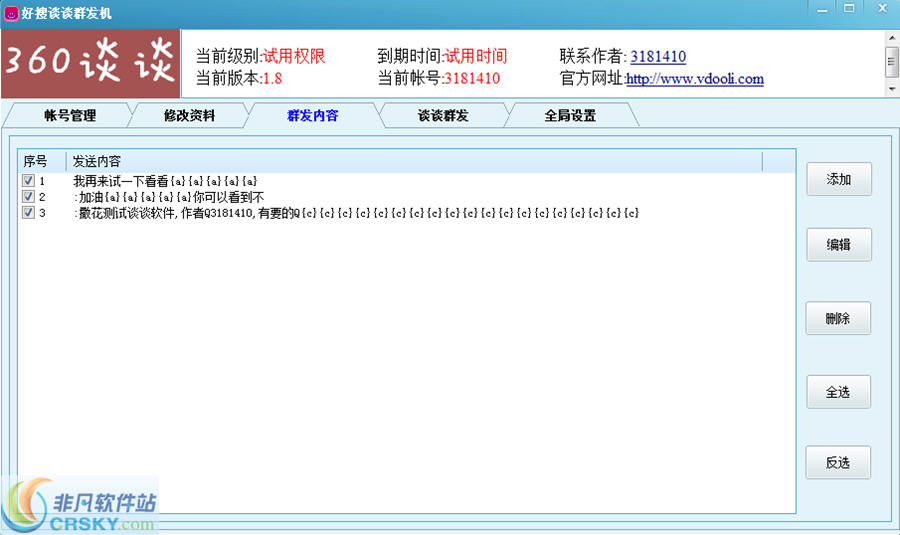The image size is (900, 535).
Task: Open the 帐号管理 tab
Action: (69, 115)
